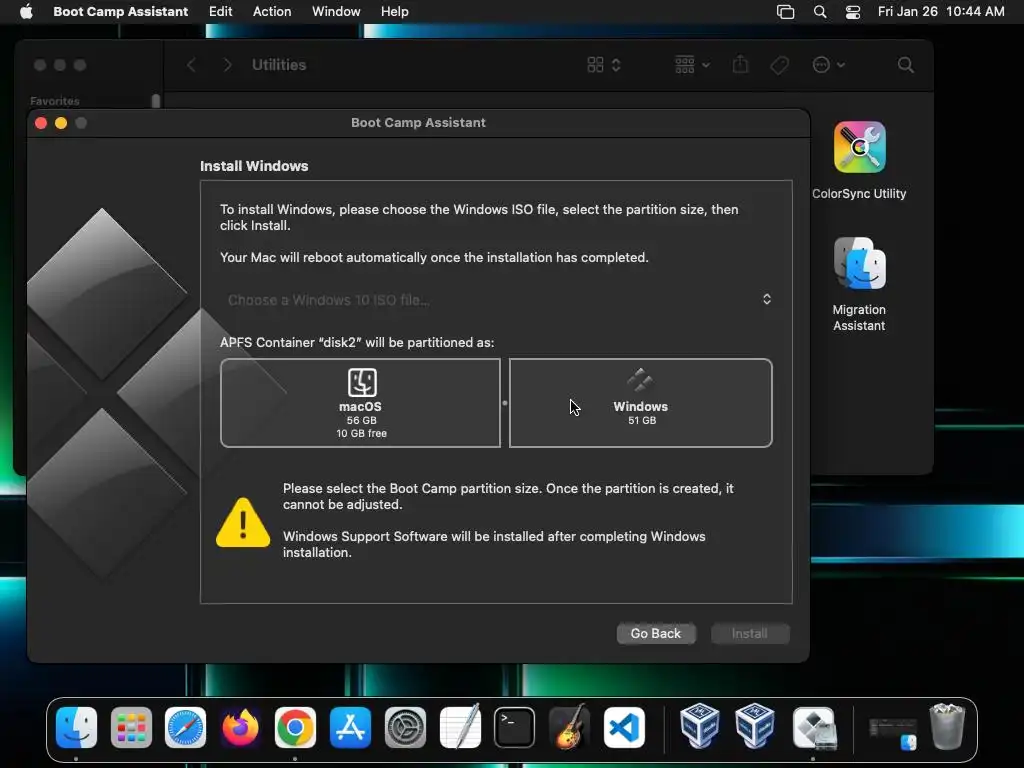Click the yellow warning triangle icon
1024x768 pixels.
pos(243,522)
